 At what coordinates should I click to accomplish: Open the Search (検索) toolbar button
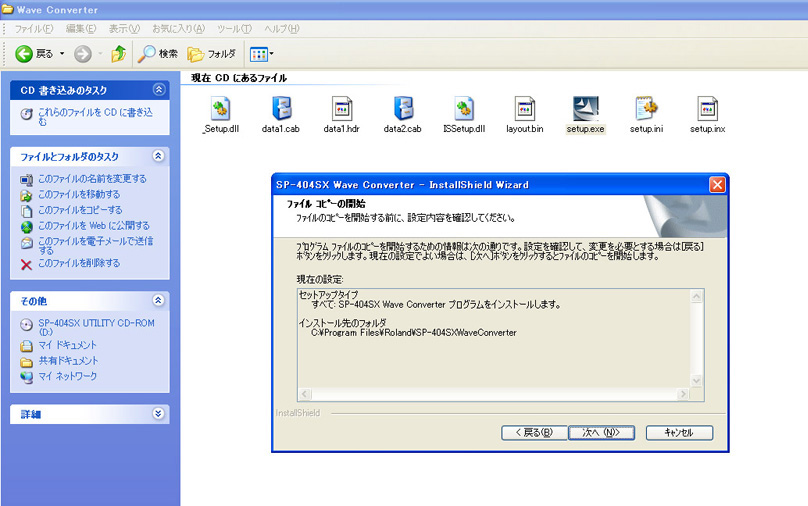[158, 54]
